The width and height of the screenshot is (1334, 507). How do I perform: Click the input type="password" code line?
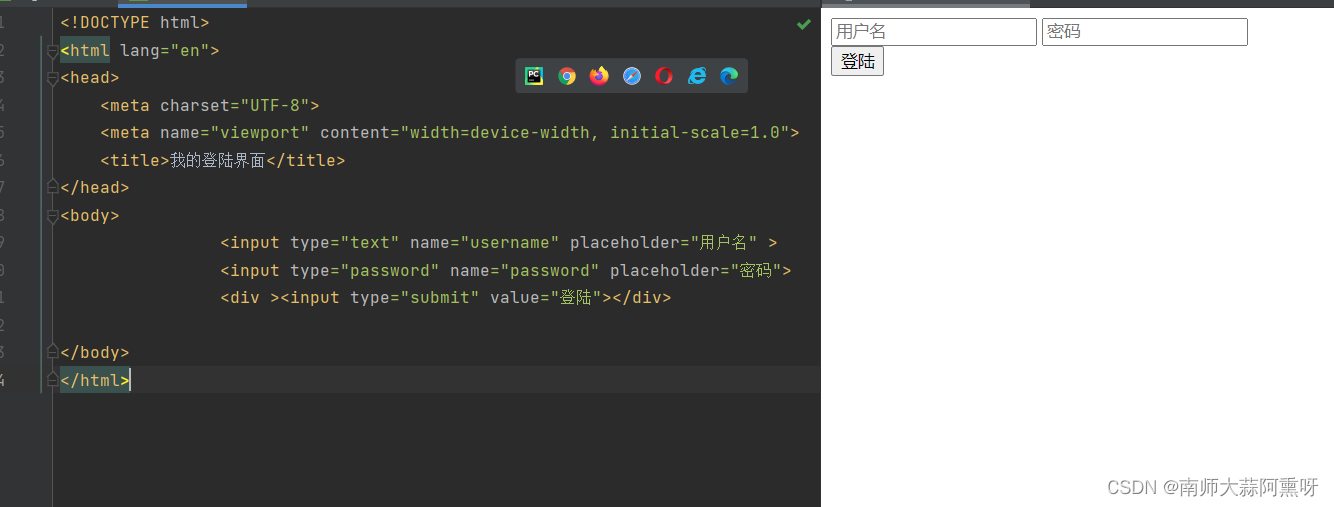click(506, 270)
